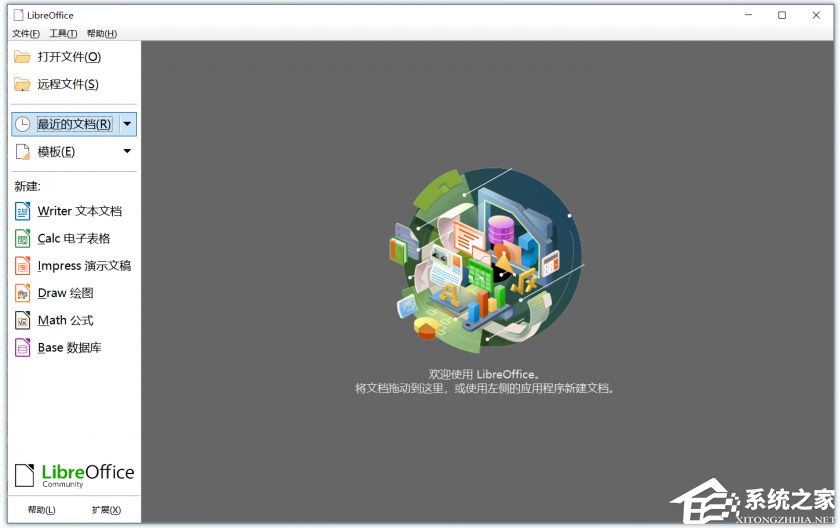
Task: Expand the 最近的文档 dropdown arrow
Action: point(128,124)
